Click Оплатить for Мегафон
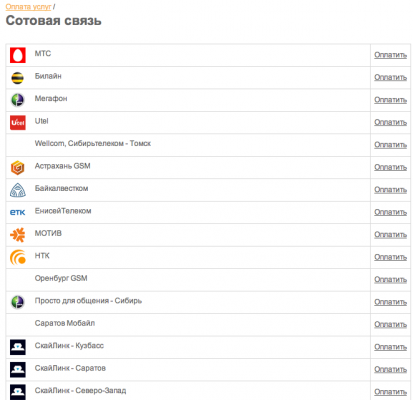413x400 pixels. coord(390,100)
